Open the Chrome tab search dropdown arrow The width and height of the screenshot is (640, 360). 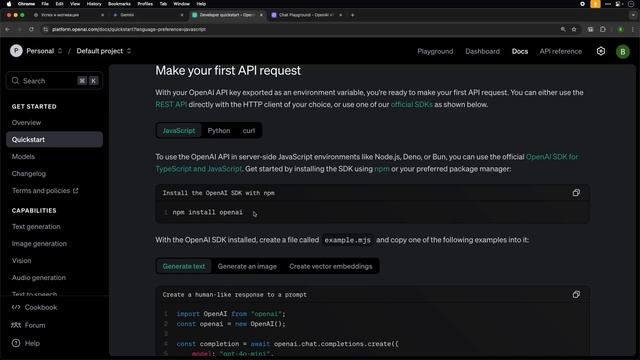633,15
